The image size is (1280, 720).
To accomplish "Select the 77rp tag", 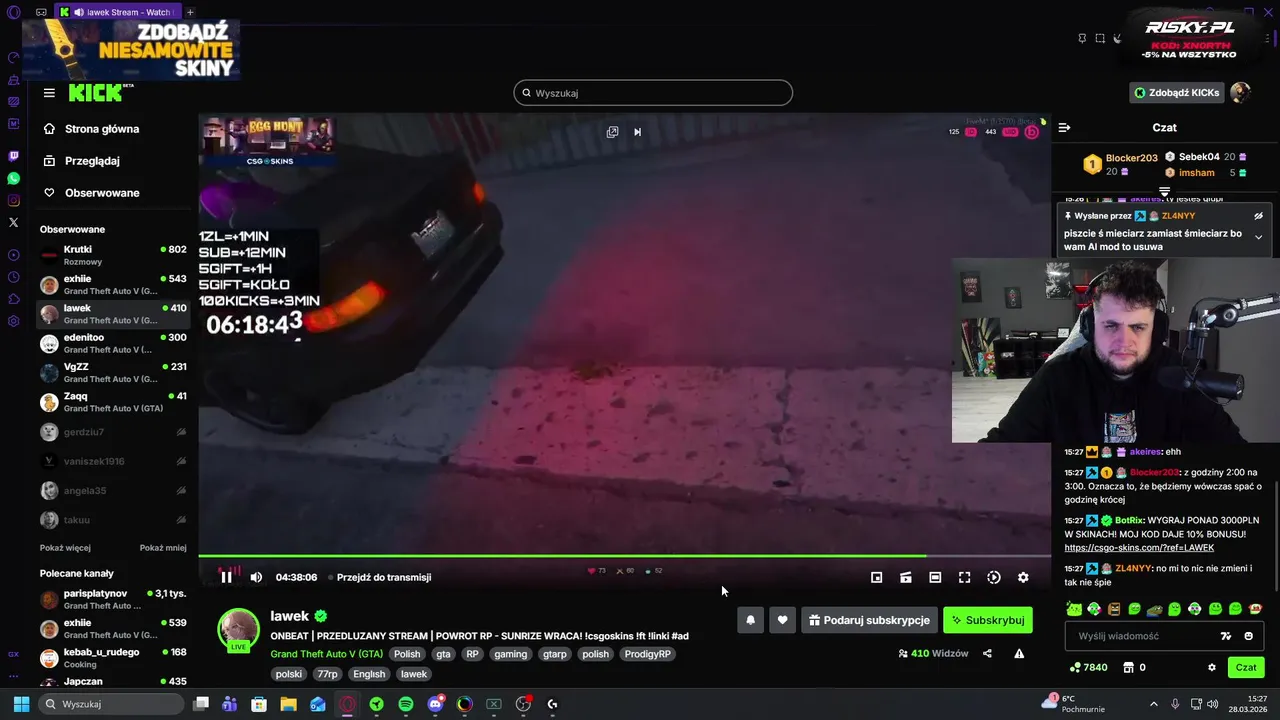I will (327, 674).
